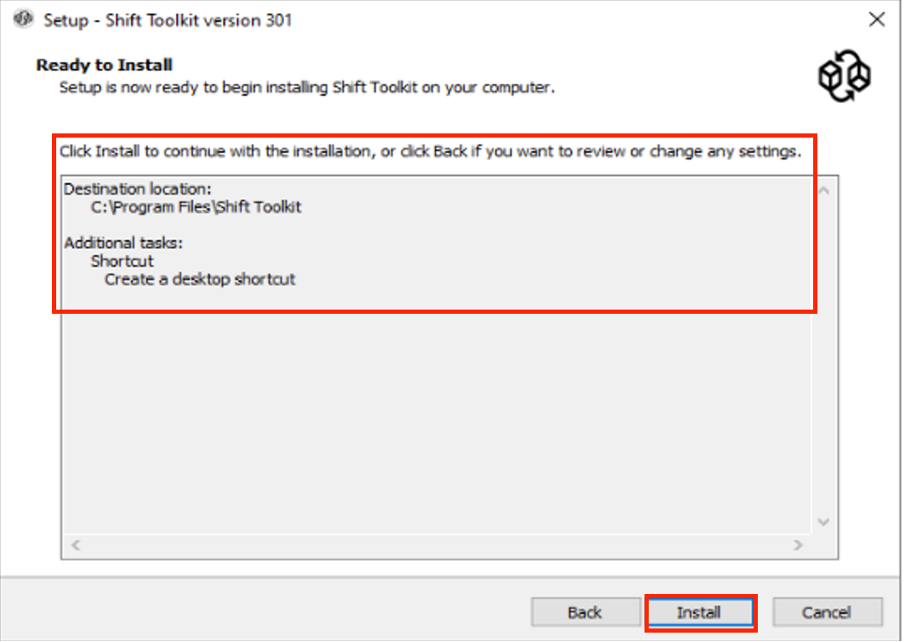Image resolution: width=904 pixels, height=642 pixels.
Task: Click the horizontal scrollbar left arrow
Action: pyautogui.click(x=76, y=545)
